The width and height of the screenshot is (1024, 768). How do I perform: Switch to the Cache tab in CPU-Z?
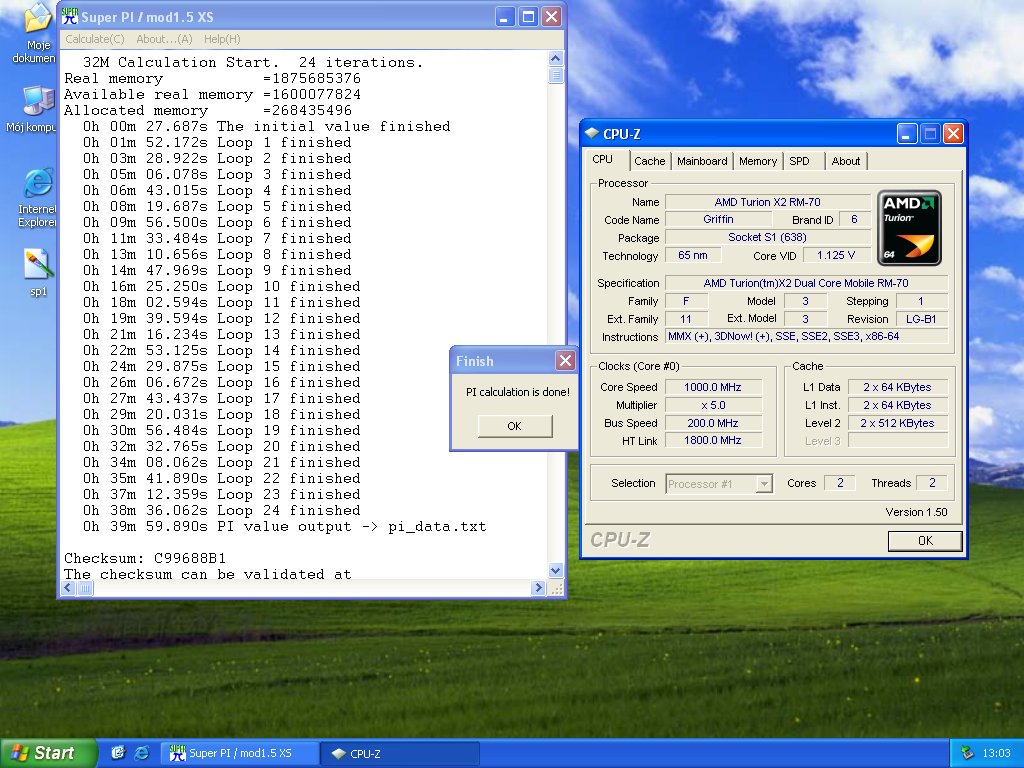pyautogui.click(x=649, y=161)
